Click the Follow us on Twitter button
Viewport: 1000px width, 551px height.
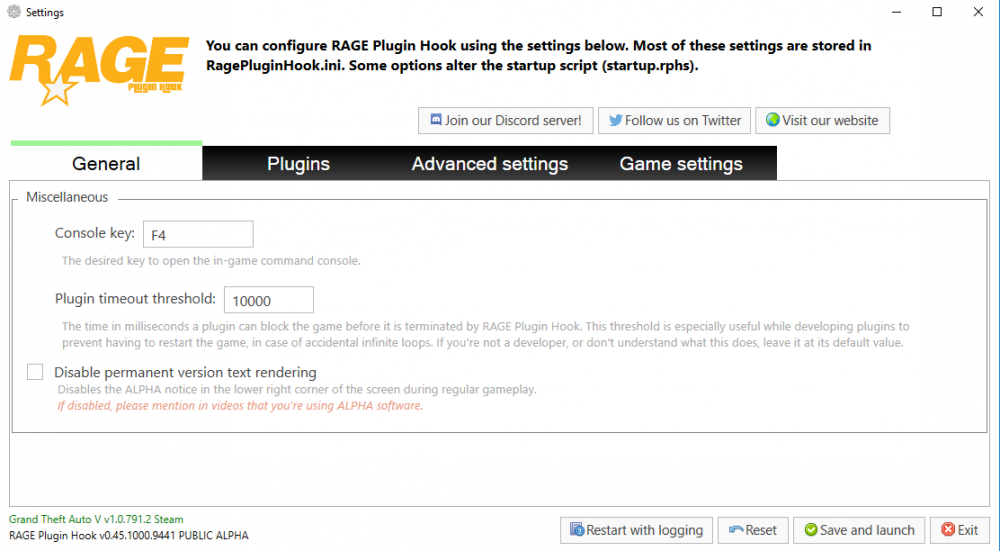[x=674, y=121]
